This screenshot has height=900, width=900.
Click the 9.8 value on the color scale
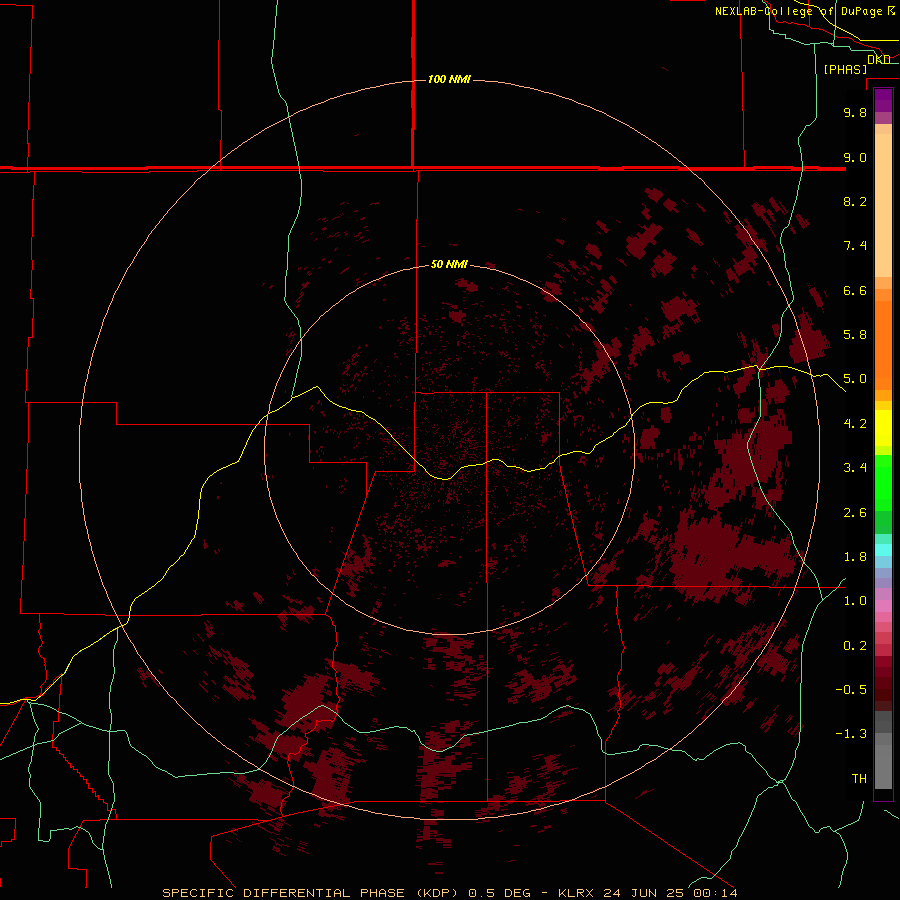[855, 112]
